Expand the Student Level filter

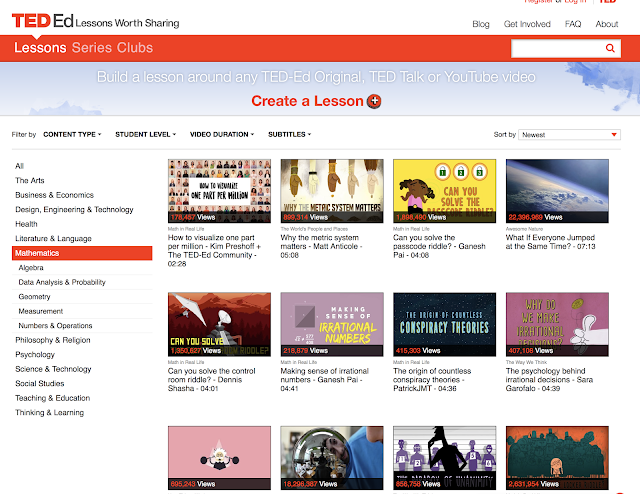coord(146,134)
